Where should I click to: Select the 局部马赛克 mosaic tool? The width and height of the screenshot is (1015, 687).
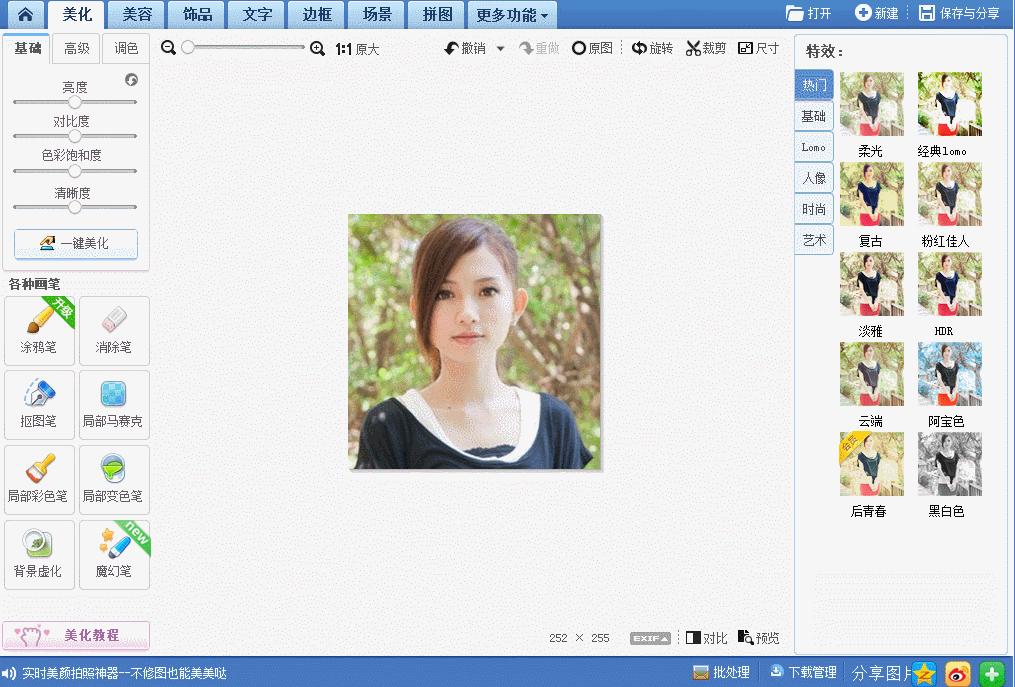pos(114,404)
